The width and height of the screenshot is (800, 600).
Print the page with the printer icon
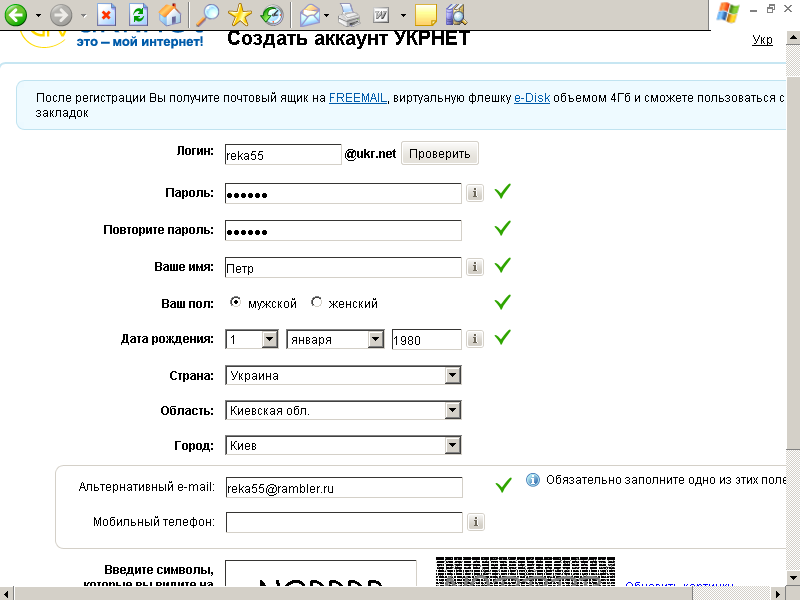(349, 15)
